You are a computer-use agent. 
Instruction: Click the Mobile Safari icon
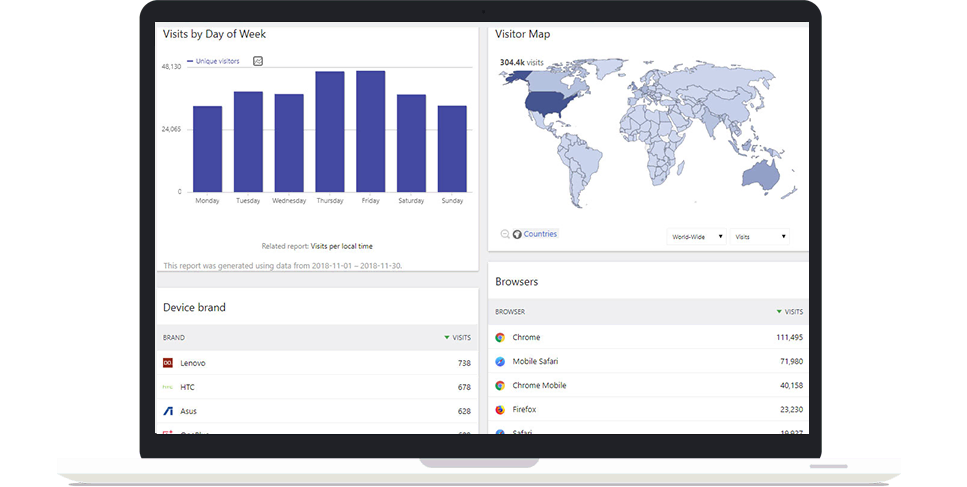point(500,361)
